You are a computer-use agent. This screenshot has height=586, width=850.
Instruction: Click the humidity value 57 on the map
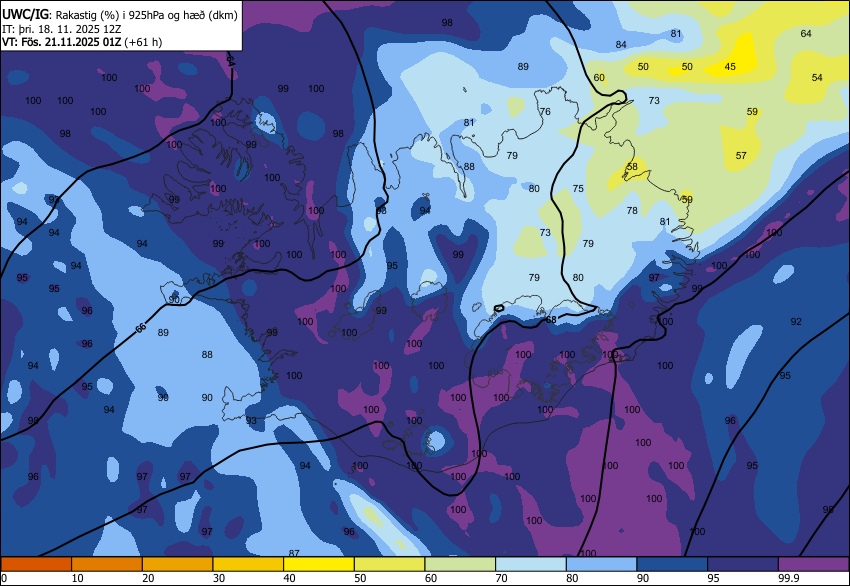[741, 156]
